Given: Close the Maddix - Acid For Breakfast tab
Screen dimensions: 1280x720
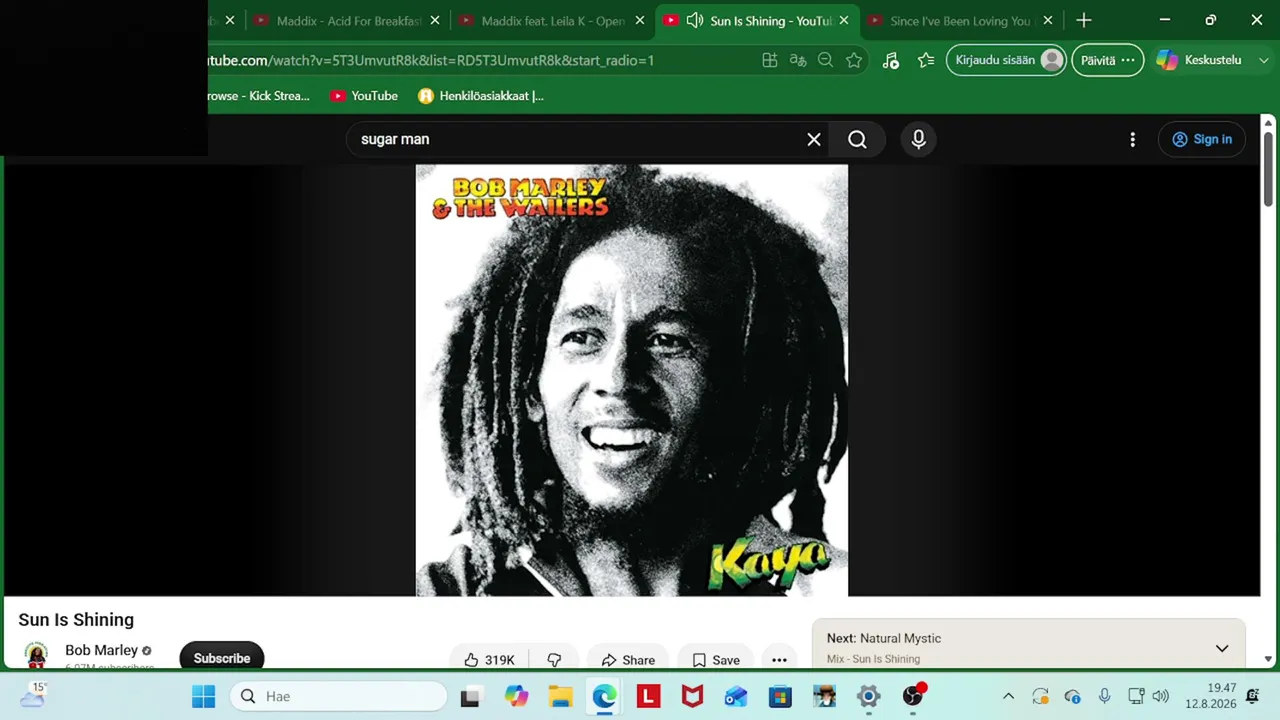Looking at the screenshot, I should point(435,21).
